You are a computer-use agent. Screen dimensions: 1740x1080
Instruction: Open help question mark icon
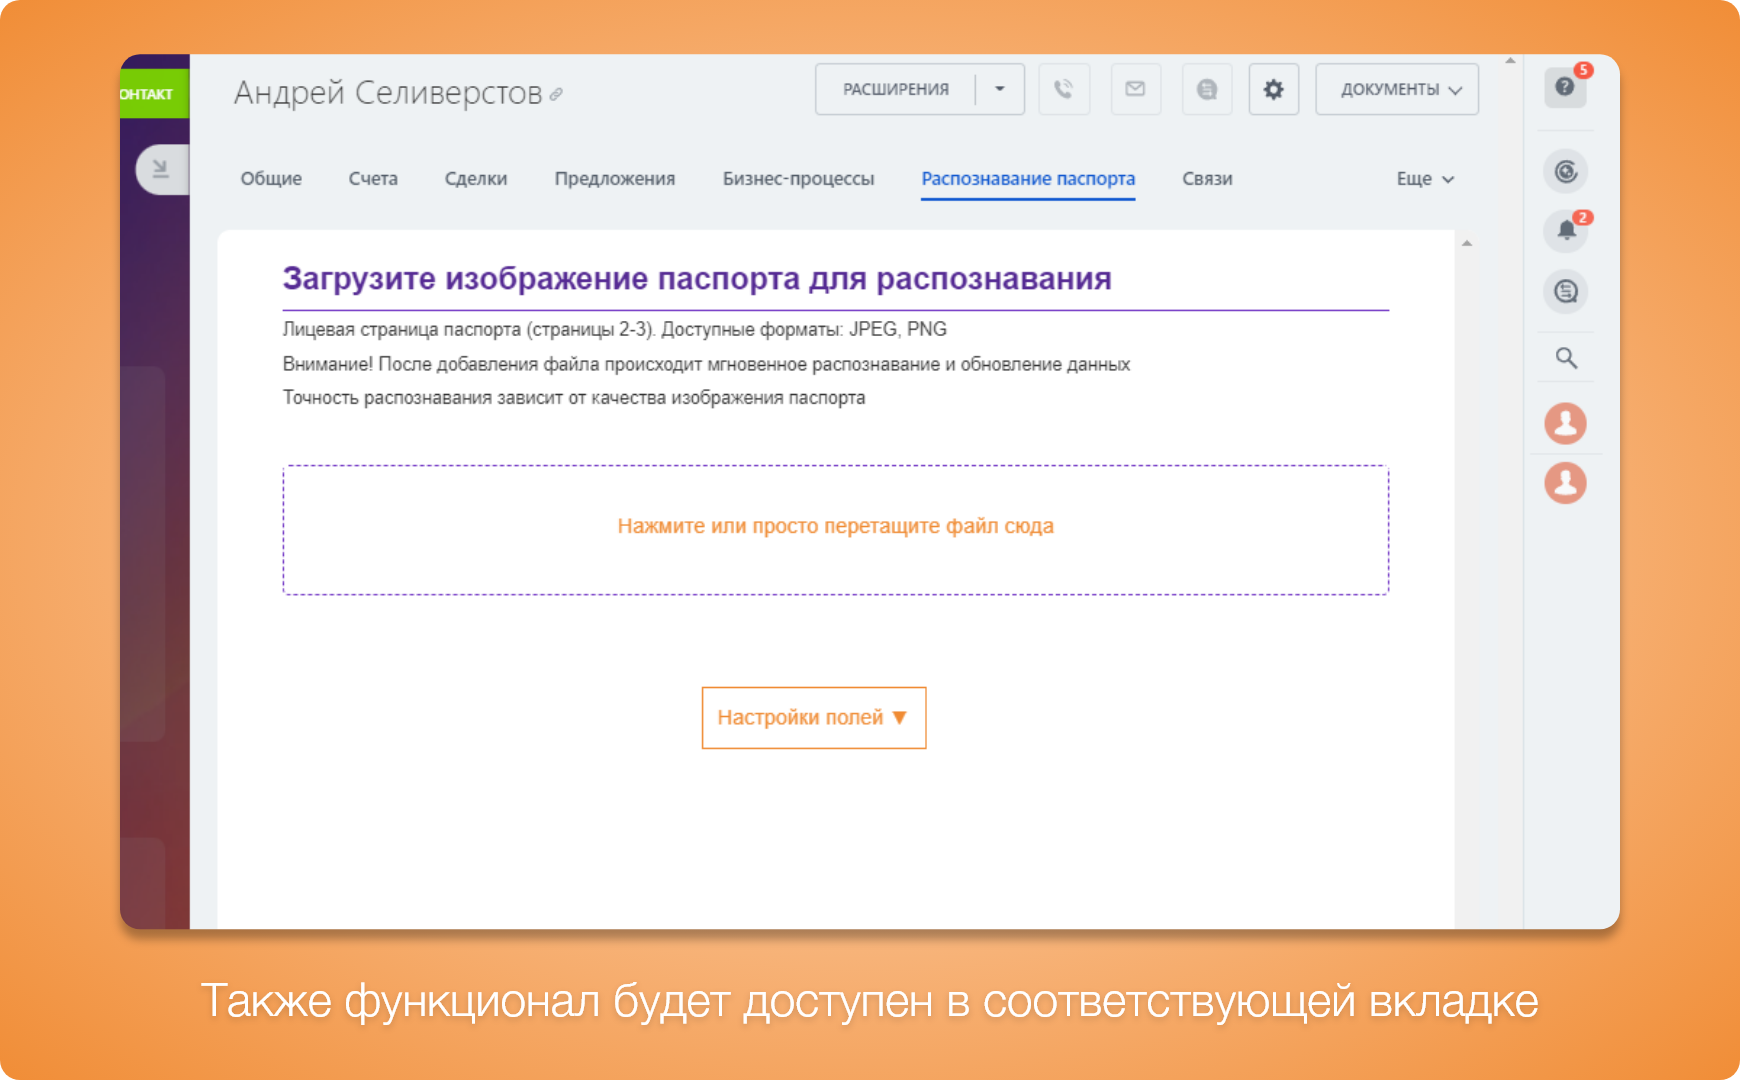1565,87
